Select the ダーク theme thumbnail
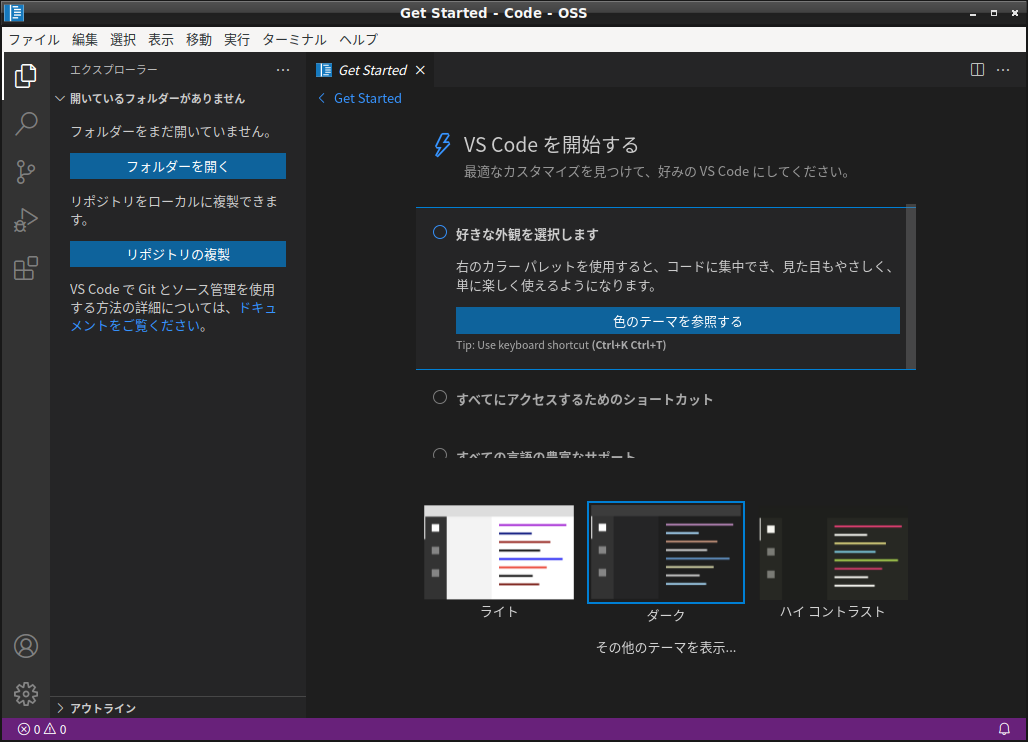 [x=665, y=553]
